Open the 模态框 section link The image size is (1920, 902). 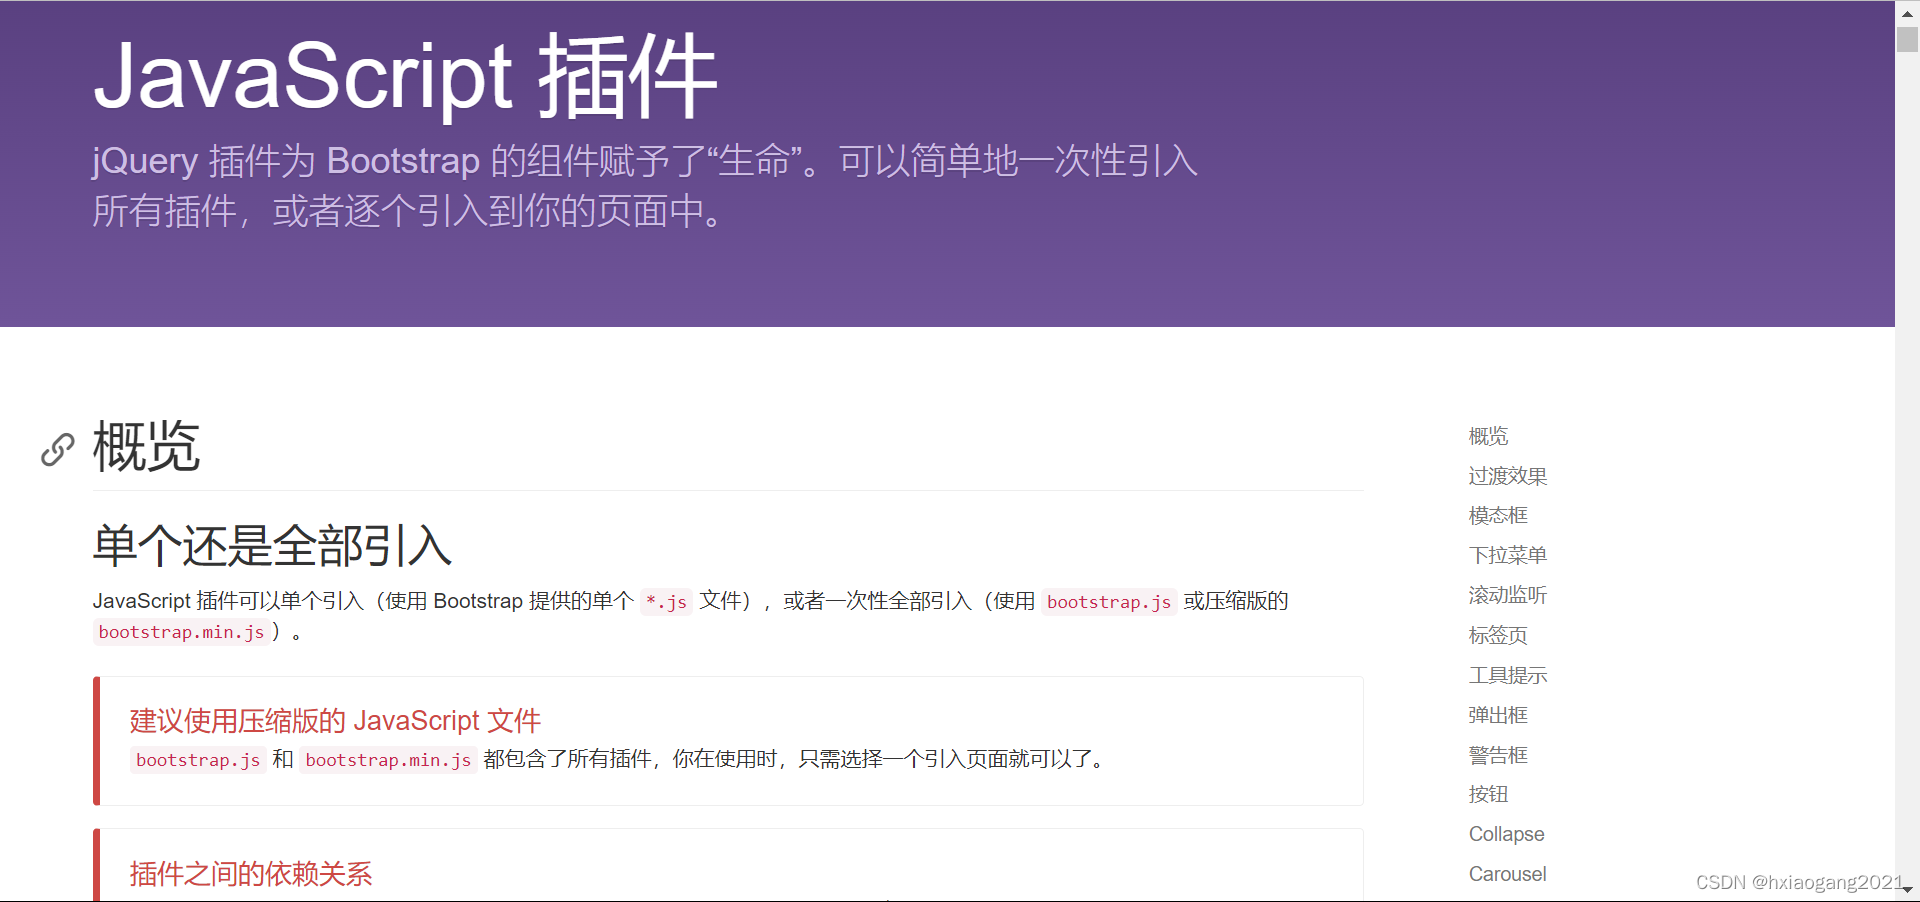pos(1497,515)
